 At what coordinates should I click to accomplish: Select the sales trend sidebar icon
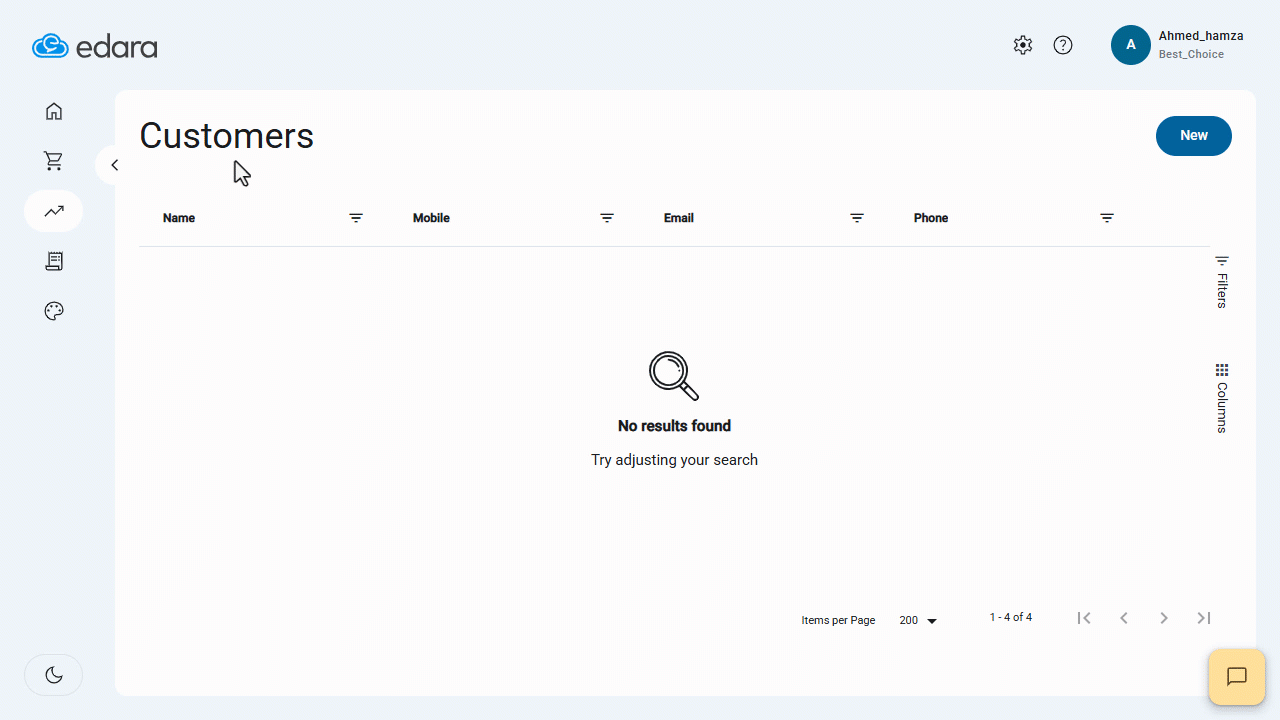click(x=54, y=211)
